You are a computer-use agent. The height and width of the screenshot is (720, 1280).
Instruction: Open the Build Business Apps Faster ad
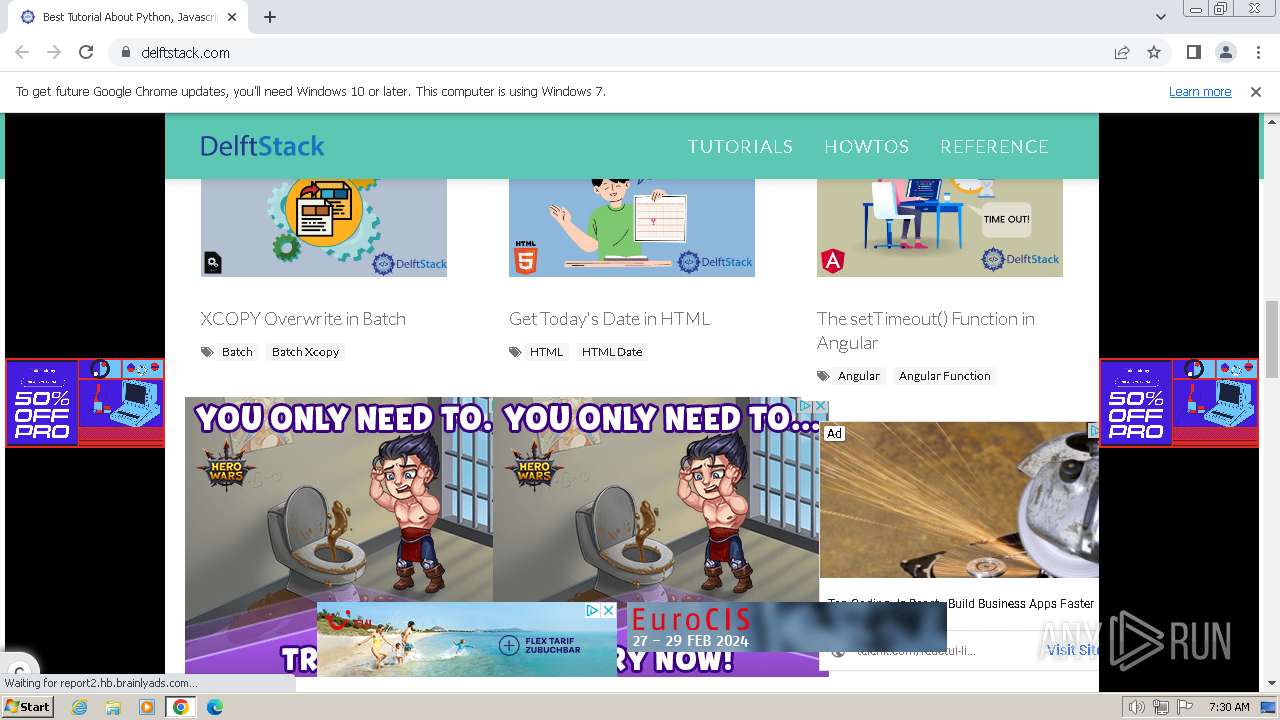pos(960,604)
